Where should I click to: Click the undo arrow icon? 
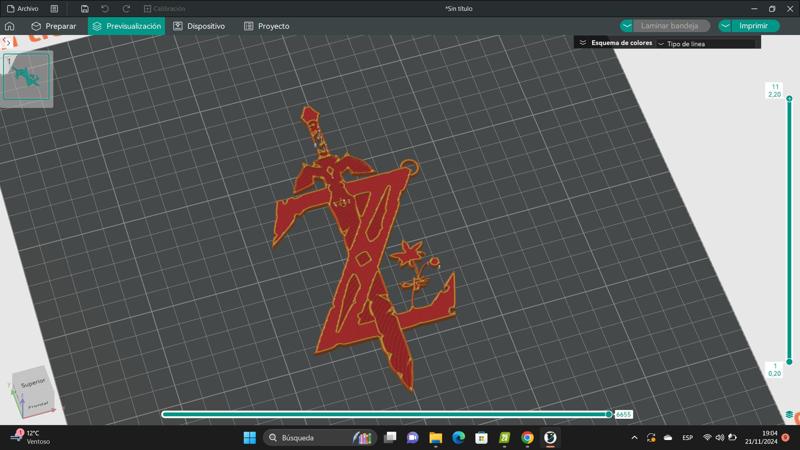click(105, 9)
